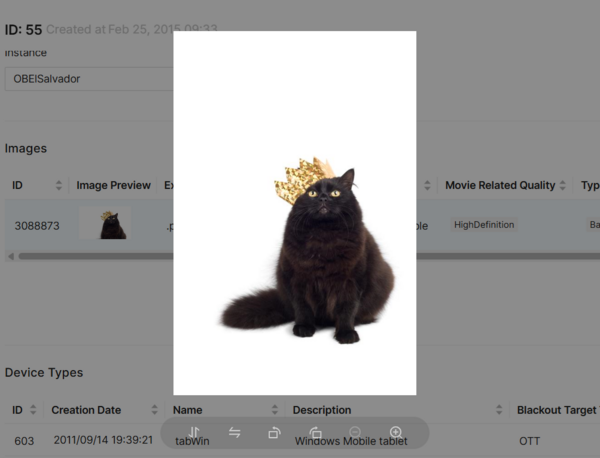
Task: Sort Device Types by ID column
Action: (x=34, y=410)
